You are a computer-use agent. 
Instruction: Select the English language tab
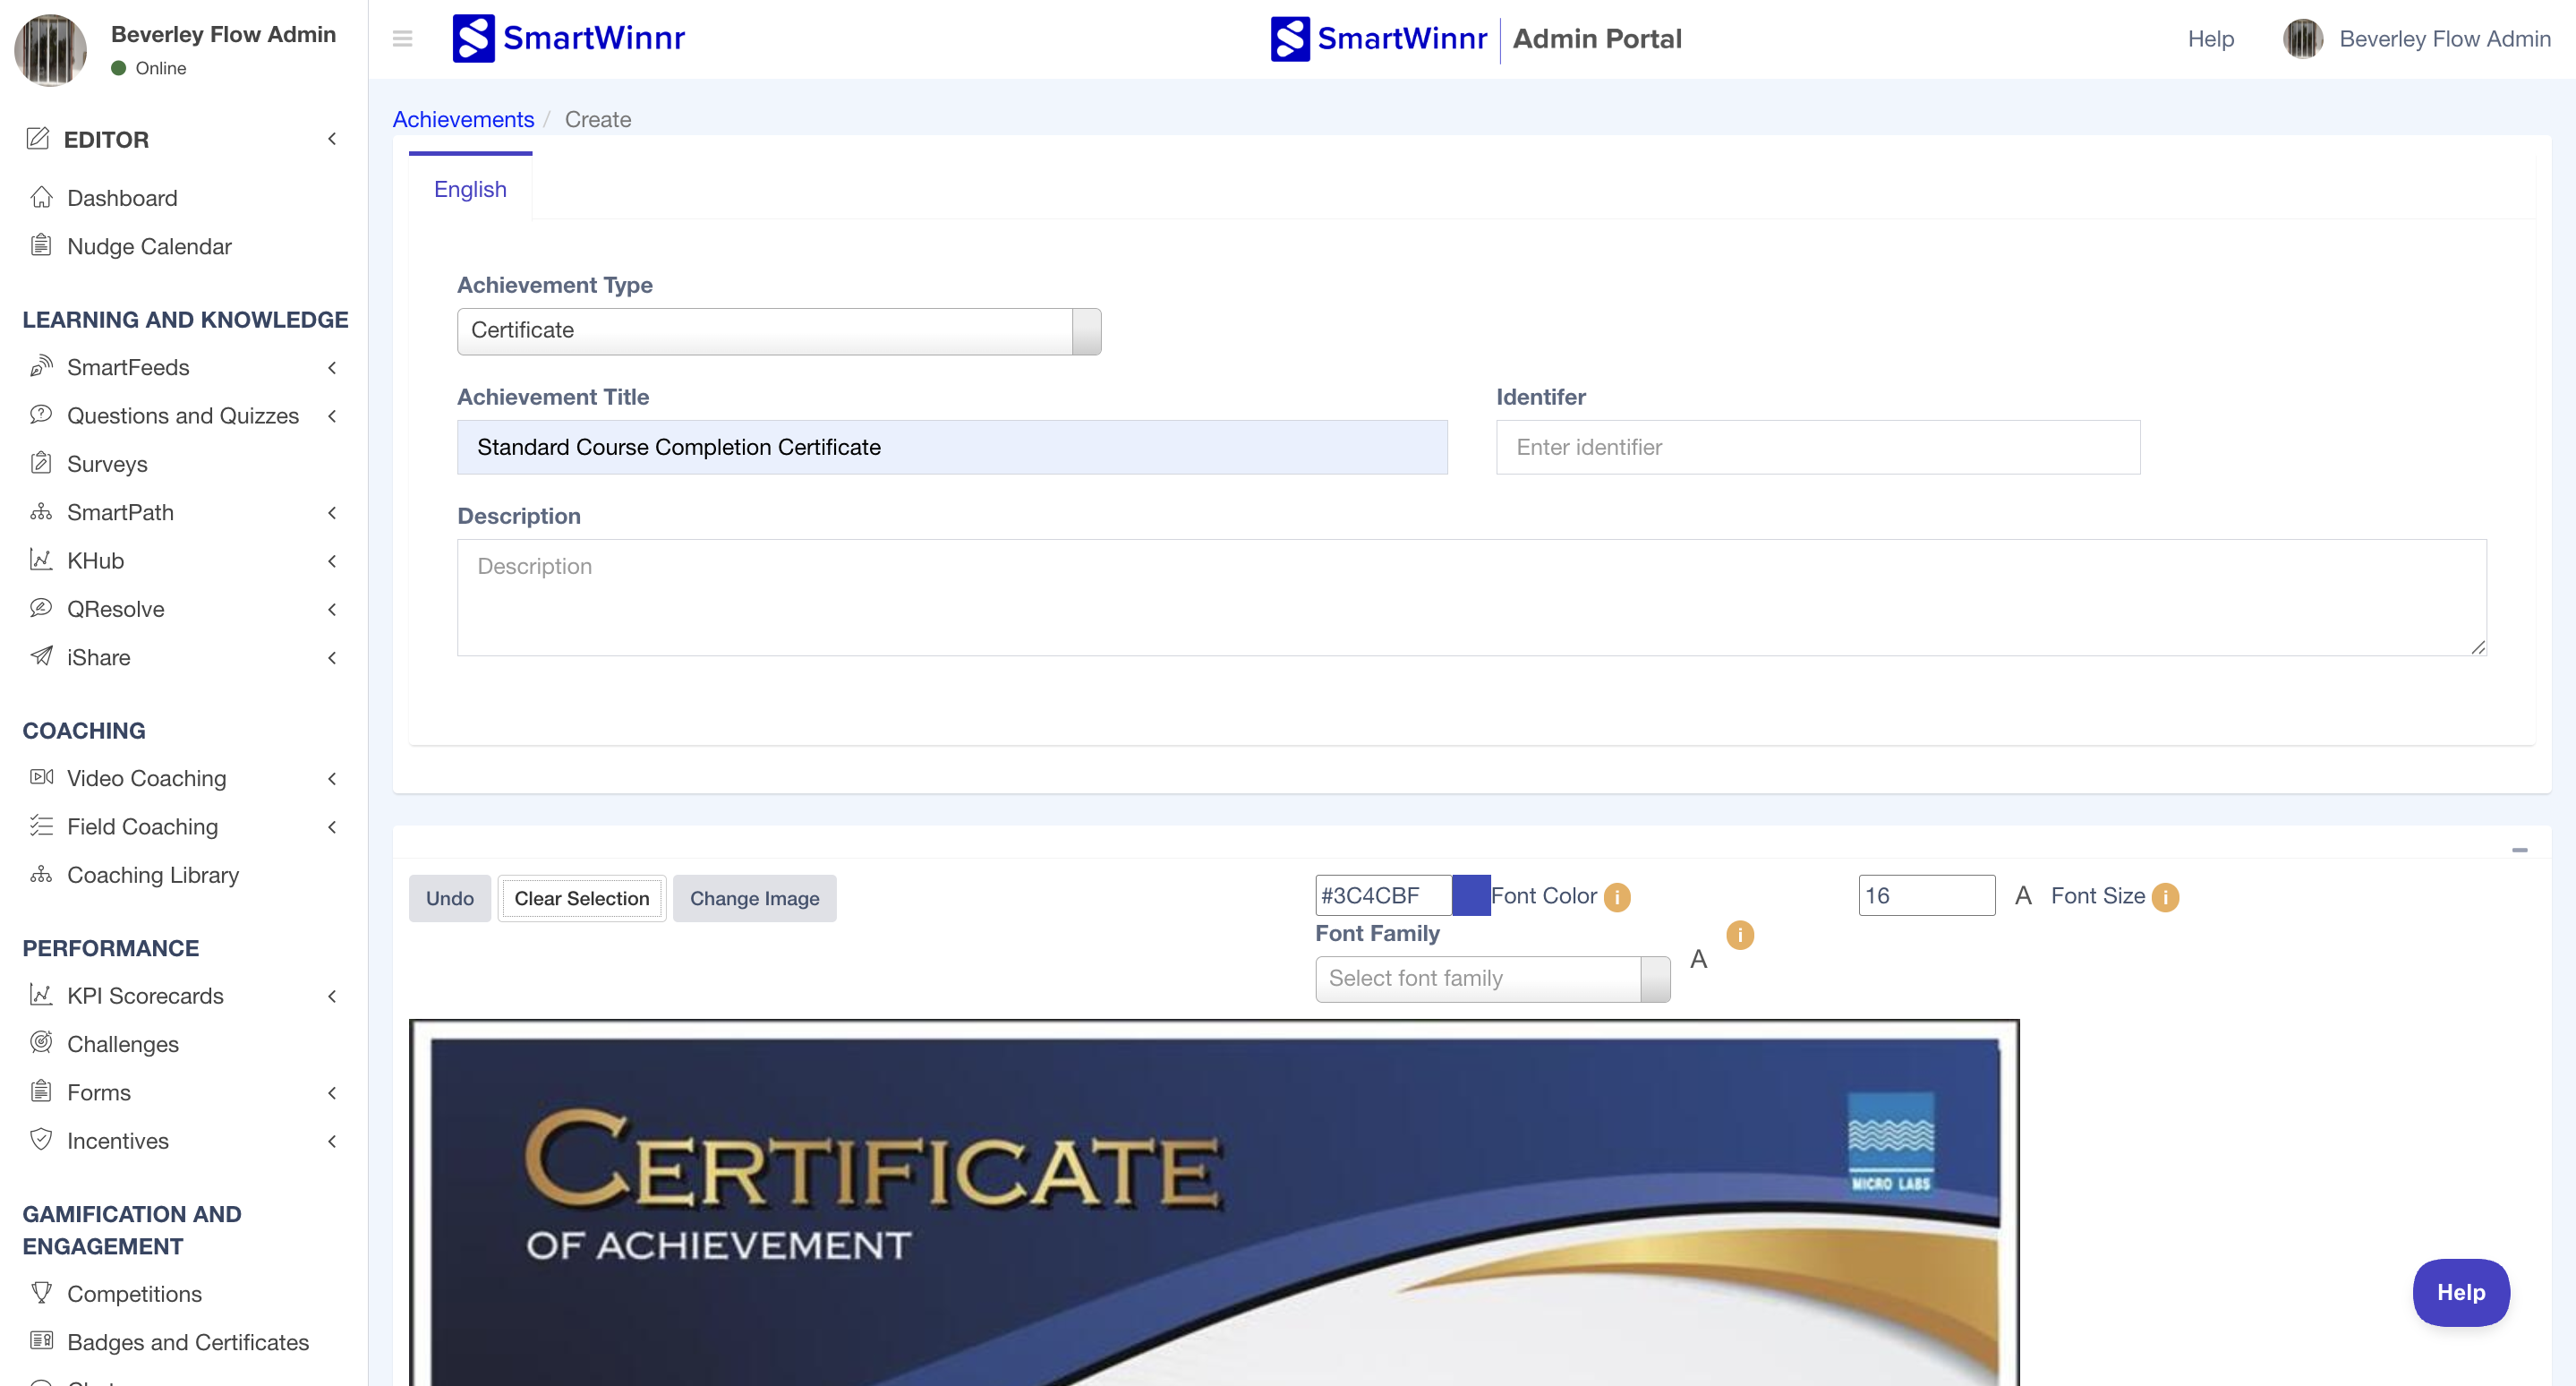click(470, 189)
